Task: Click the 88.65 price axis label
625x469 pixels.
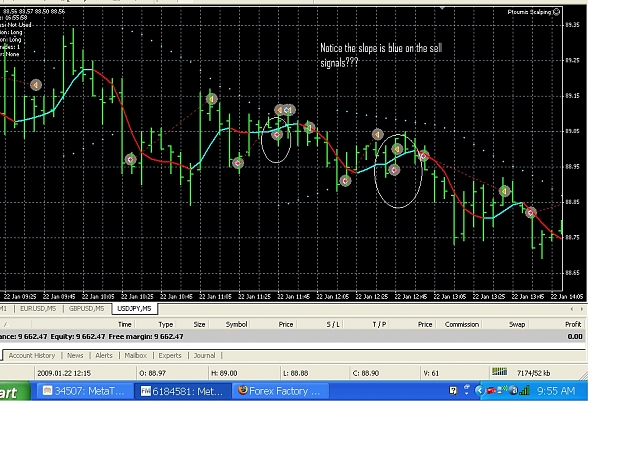Action: point(572,273)
